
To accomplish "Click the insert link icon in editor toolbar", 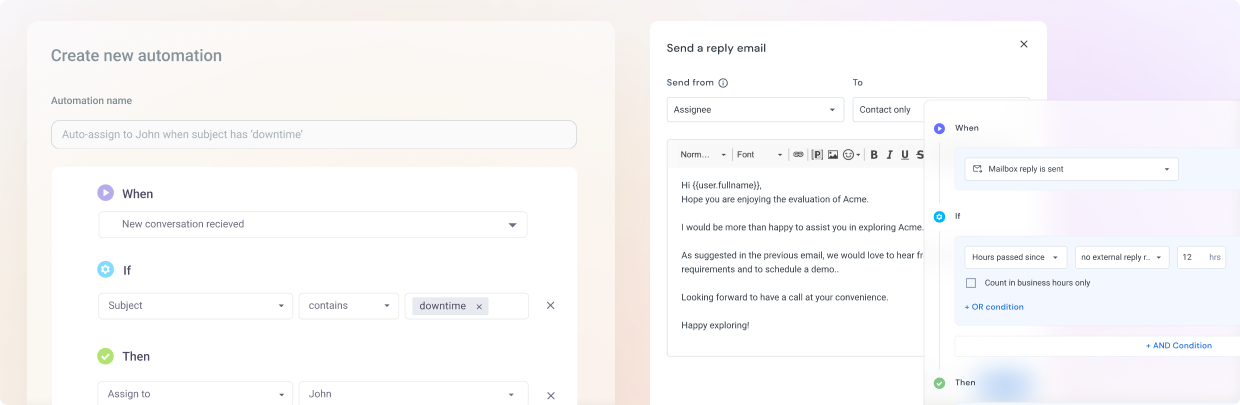I will tap(798, 155).
